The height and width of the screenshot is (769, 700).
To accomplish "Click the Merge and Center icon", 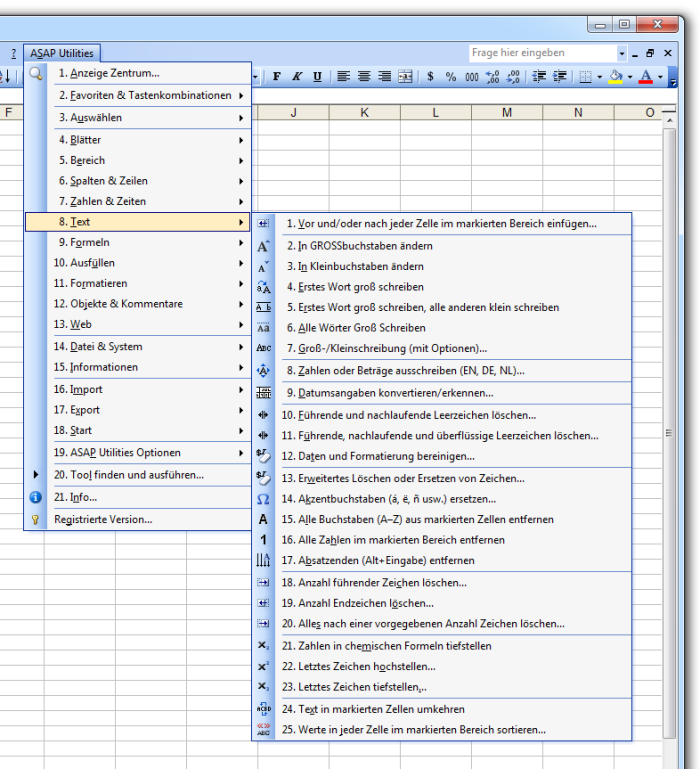I will coord(405,76).
